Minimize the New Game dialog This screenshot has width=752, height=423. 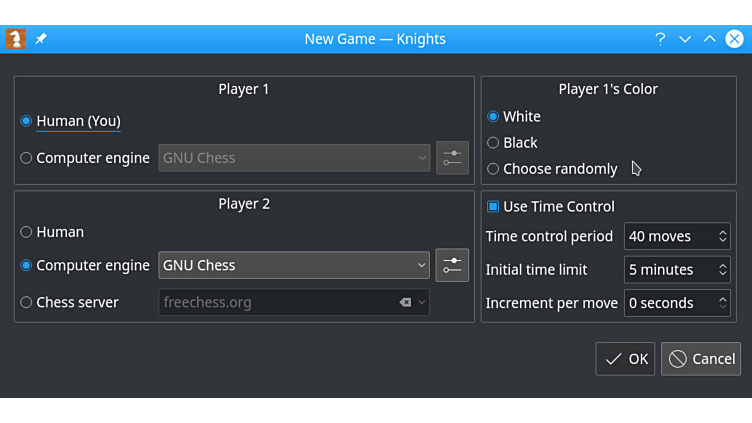pos(685,39)
